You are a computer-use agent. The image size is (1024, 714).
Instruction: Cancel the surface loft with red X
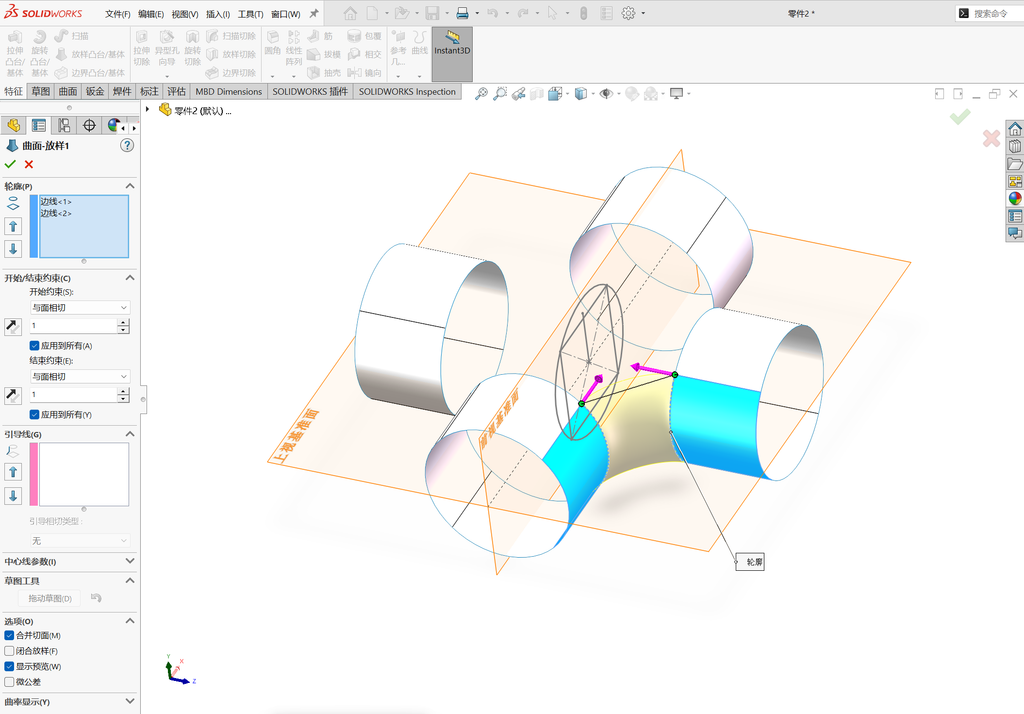coord(29,165)
